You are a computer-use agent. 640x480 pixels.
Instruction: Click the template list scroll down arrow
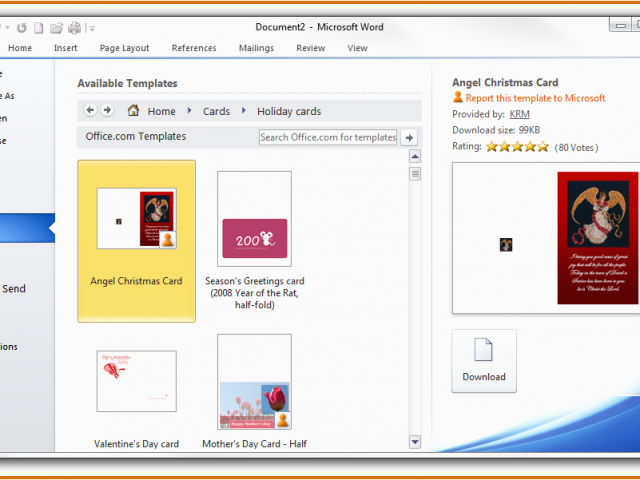tap(415, 442)
